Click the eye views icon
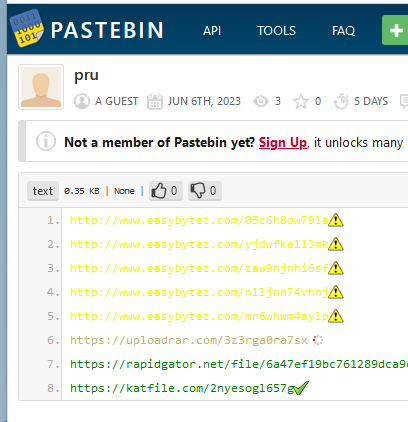The width and height of the screenshot is (408, 422). point(261,101)
